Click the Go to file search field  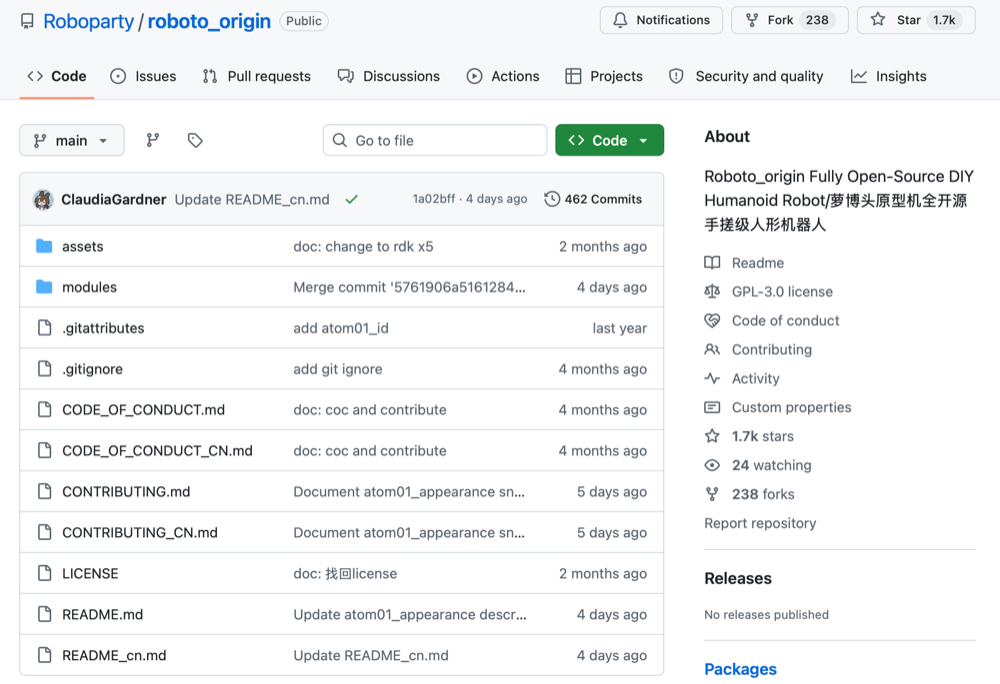coord(435,140)
